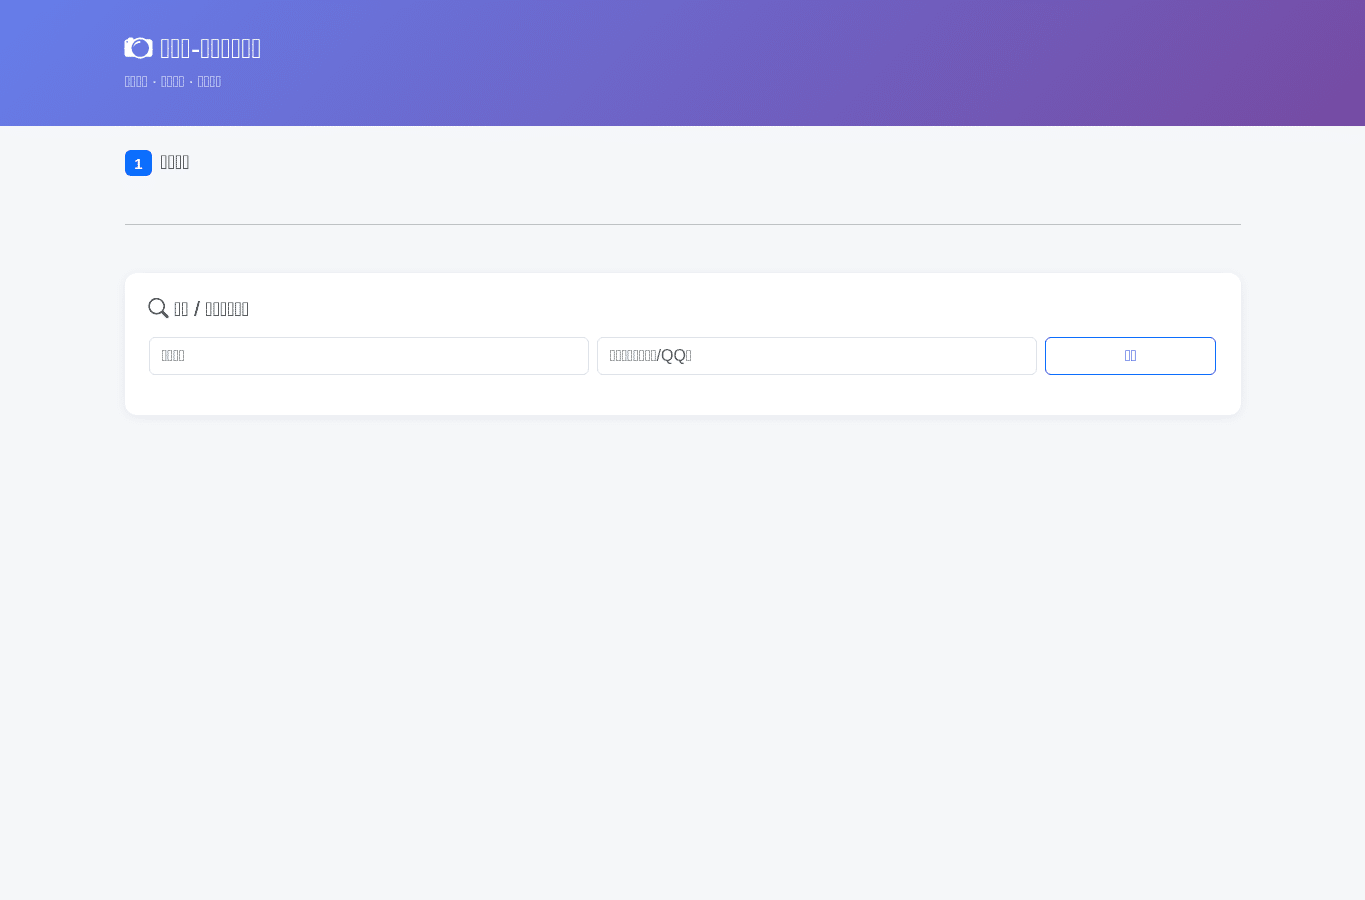Click the camera logo icon in the header
This screenshot has width=1365, height=900.
click(x=138, y=48)
